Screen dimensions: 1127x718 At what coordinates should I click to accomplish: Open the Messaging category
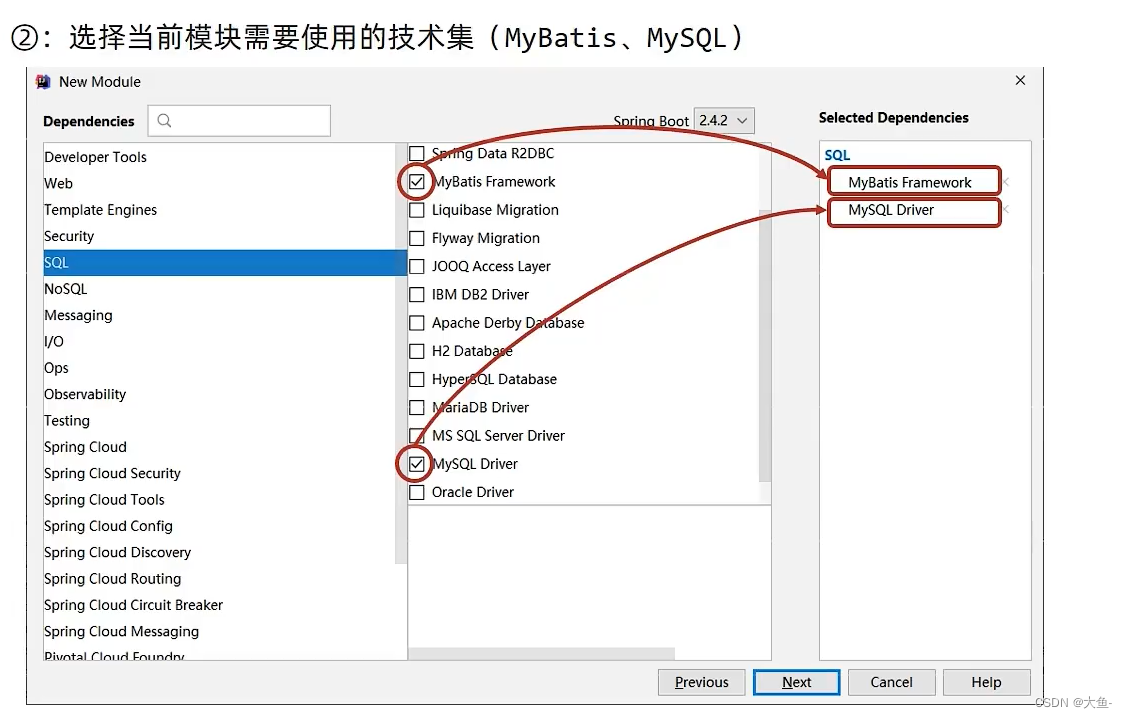[219, 315]
